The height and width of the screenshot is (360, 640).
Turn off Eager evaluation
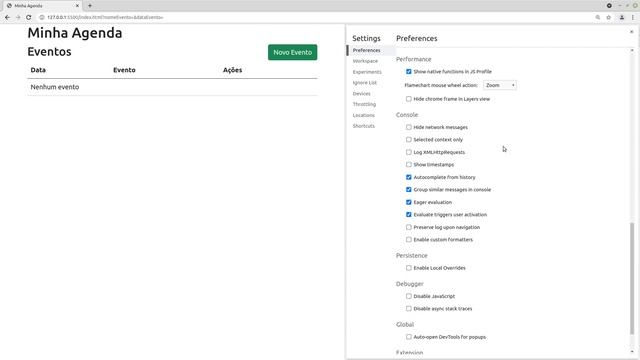[x=409, y=202]
